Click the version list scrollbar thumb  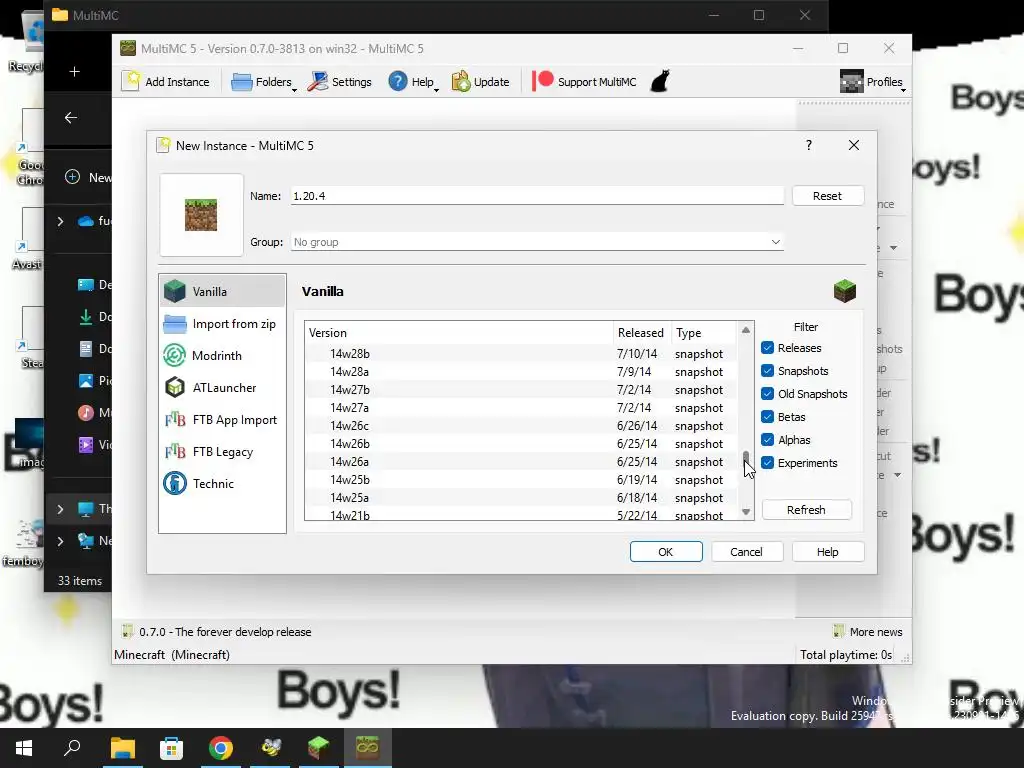pyautogui.click(x=746, y=456)
